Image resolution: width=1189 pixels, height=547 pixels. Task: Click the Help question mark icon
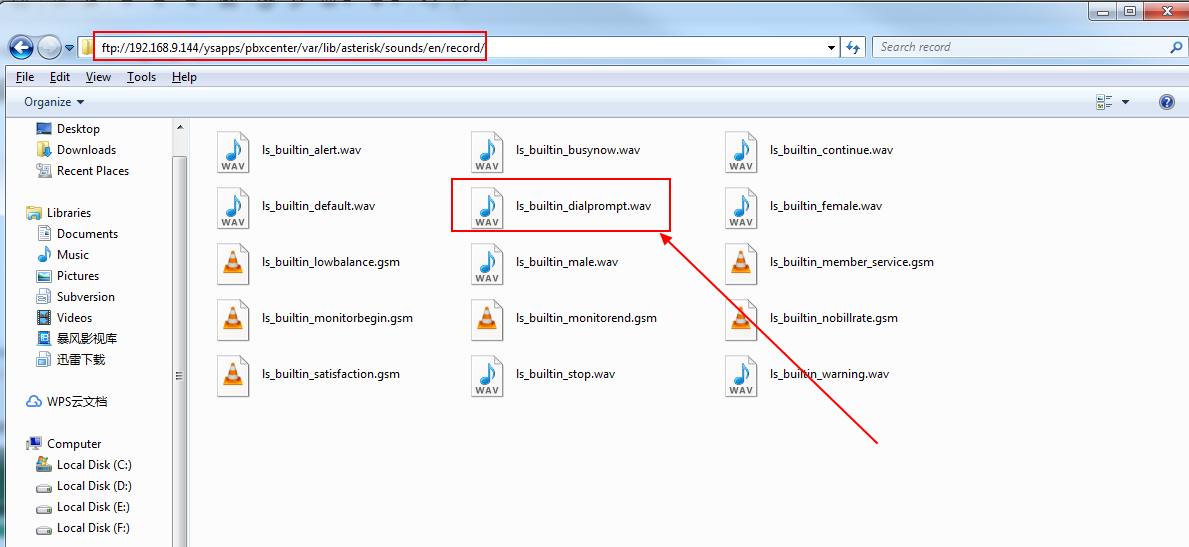point(1166,102)
